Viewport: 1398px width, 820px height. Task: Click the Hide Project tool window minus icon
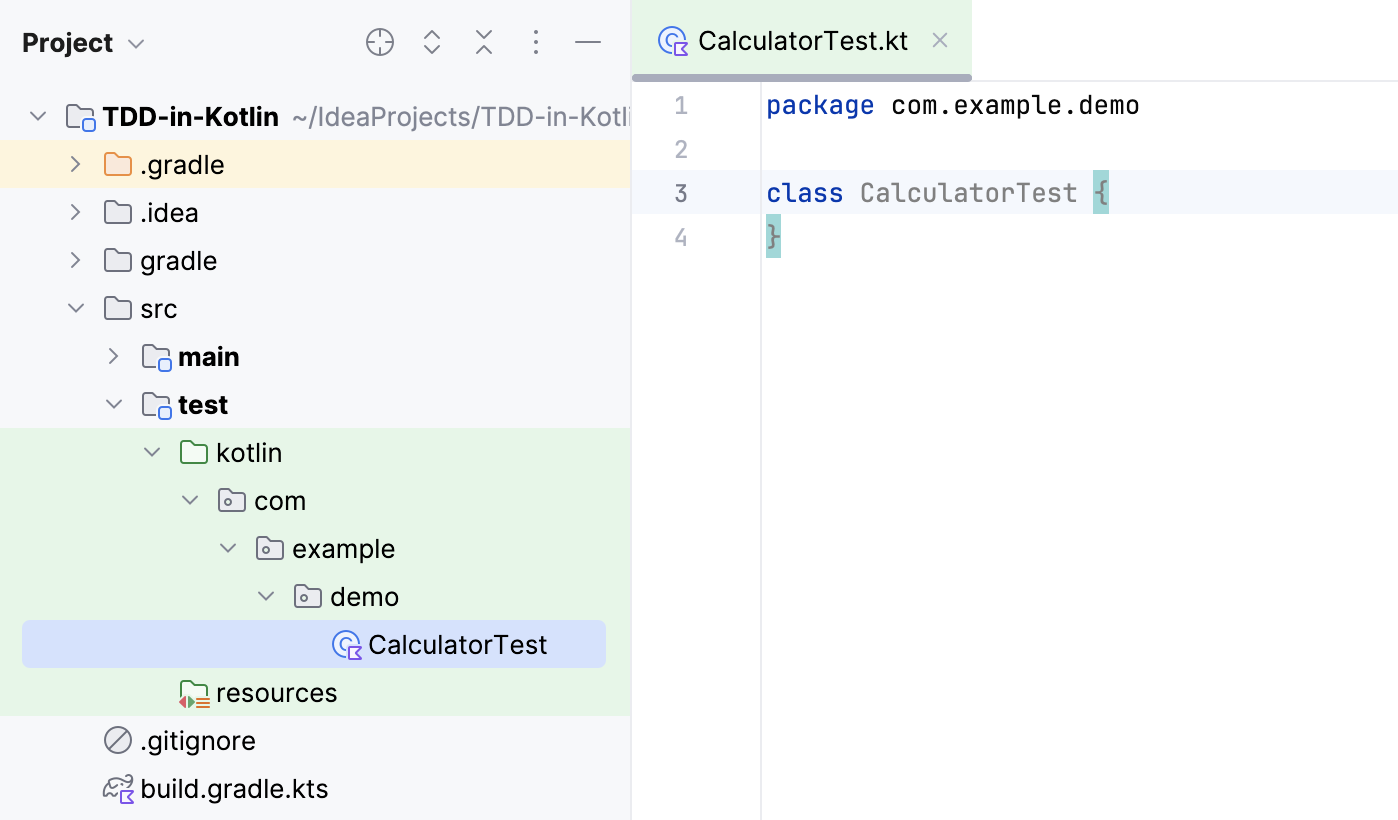coord(588,42)
